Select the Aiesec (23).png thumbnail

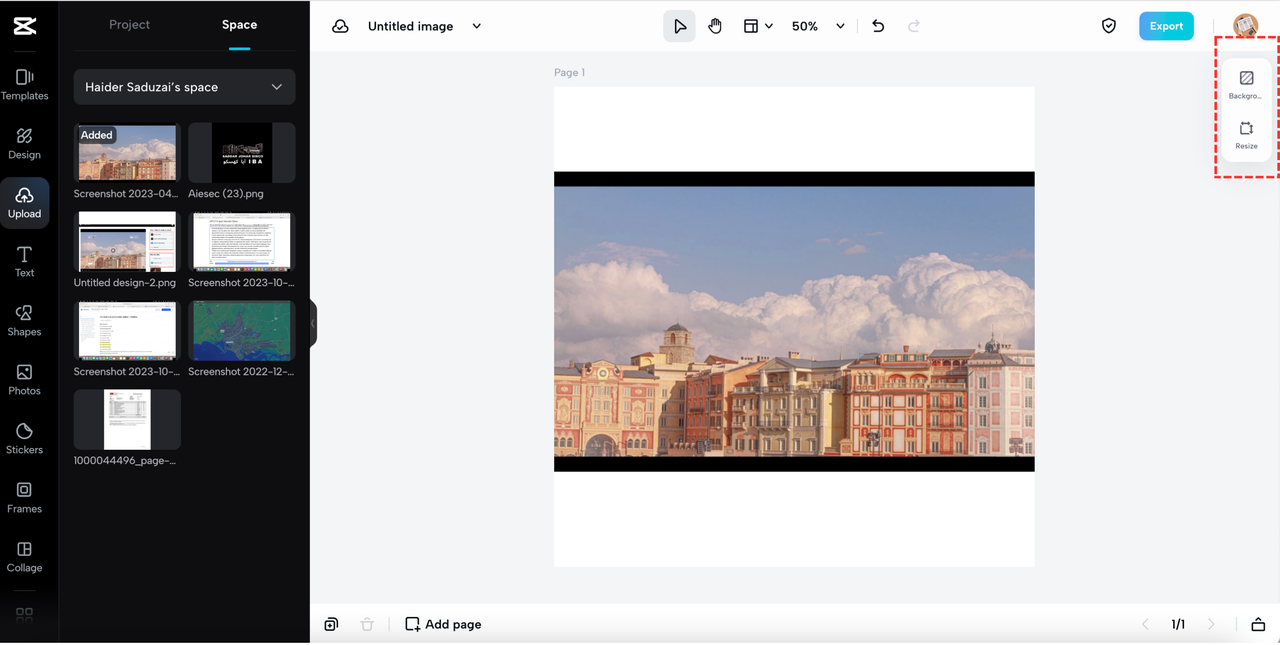pyautogui.click(x=241, y=153)
